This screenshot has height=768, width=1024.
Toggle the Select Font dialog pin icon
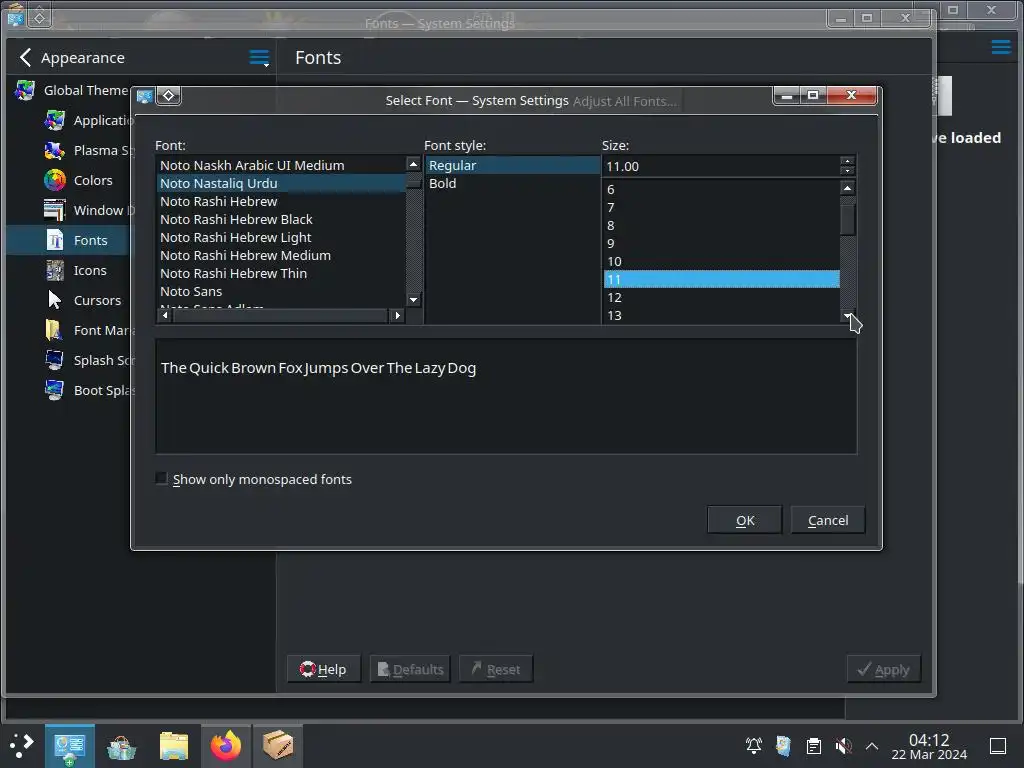(x=168, y=96)
